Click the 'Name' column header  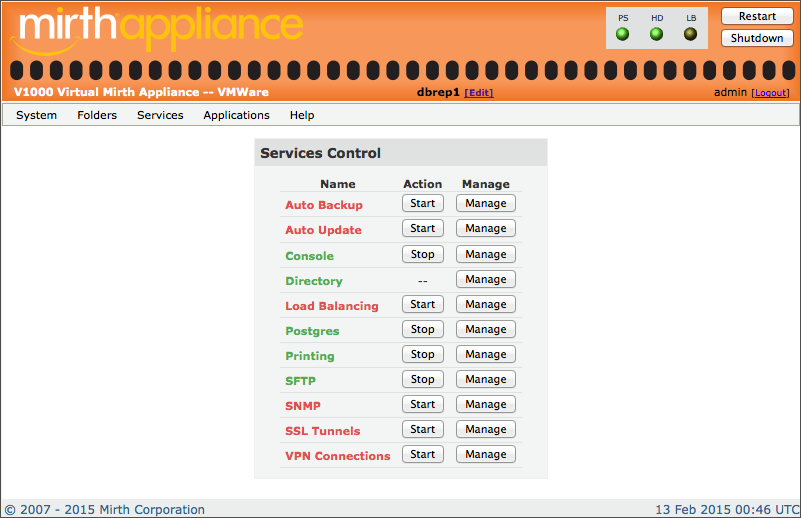(338, 184)
